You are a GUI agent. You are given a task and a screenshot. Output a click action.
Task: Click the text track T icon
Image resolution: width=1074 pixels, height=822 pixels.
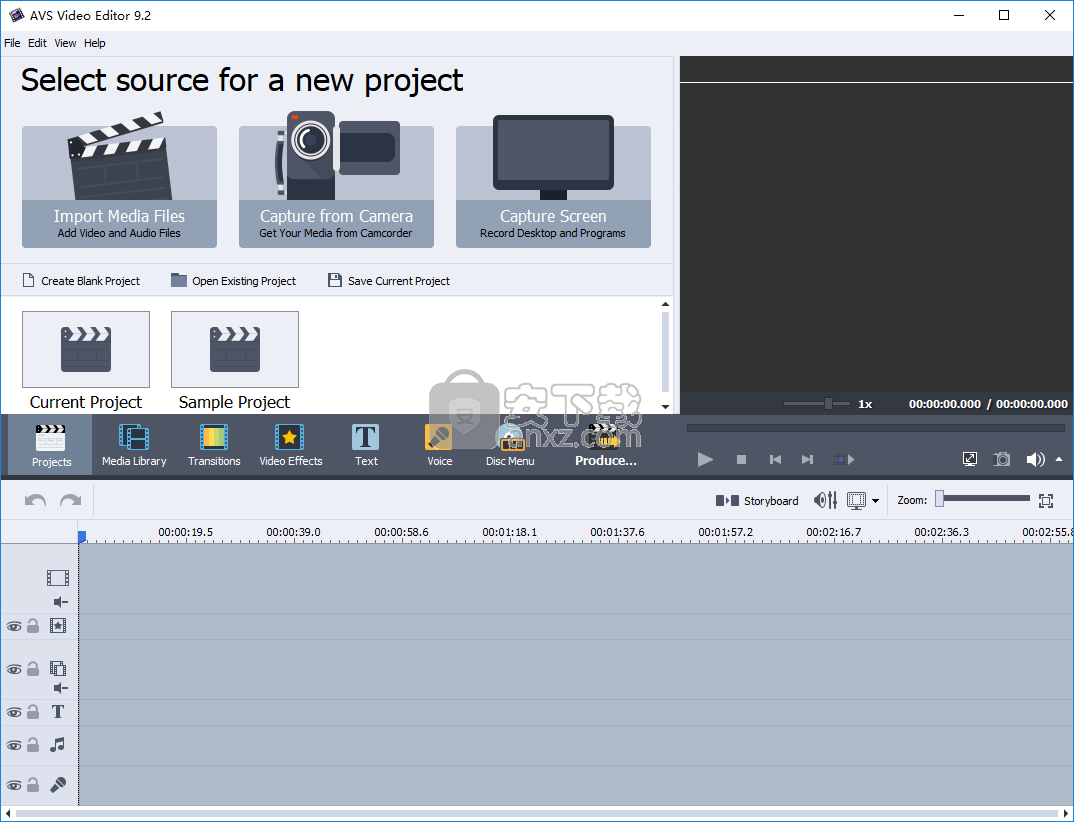(x=58, y=712)
